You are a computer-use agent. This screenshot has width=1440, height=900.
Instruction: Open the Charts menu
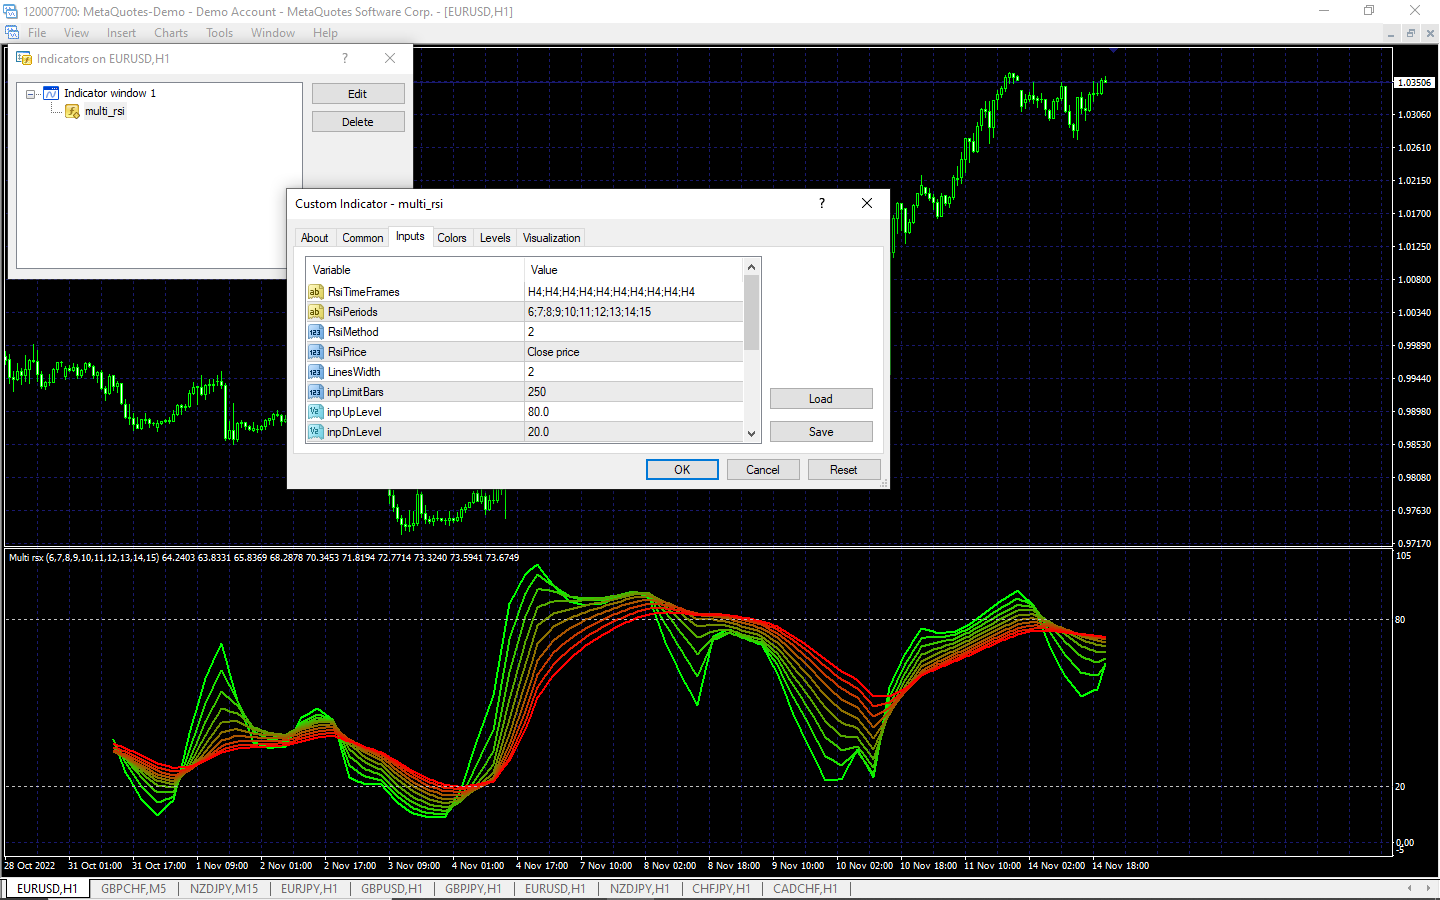tap(171, 33)
